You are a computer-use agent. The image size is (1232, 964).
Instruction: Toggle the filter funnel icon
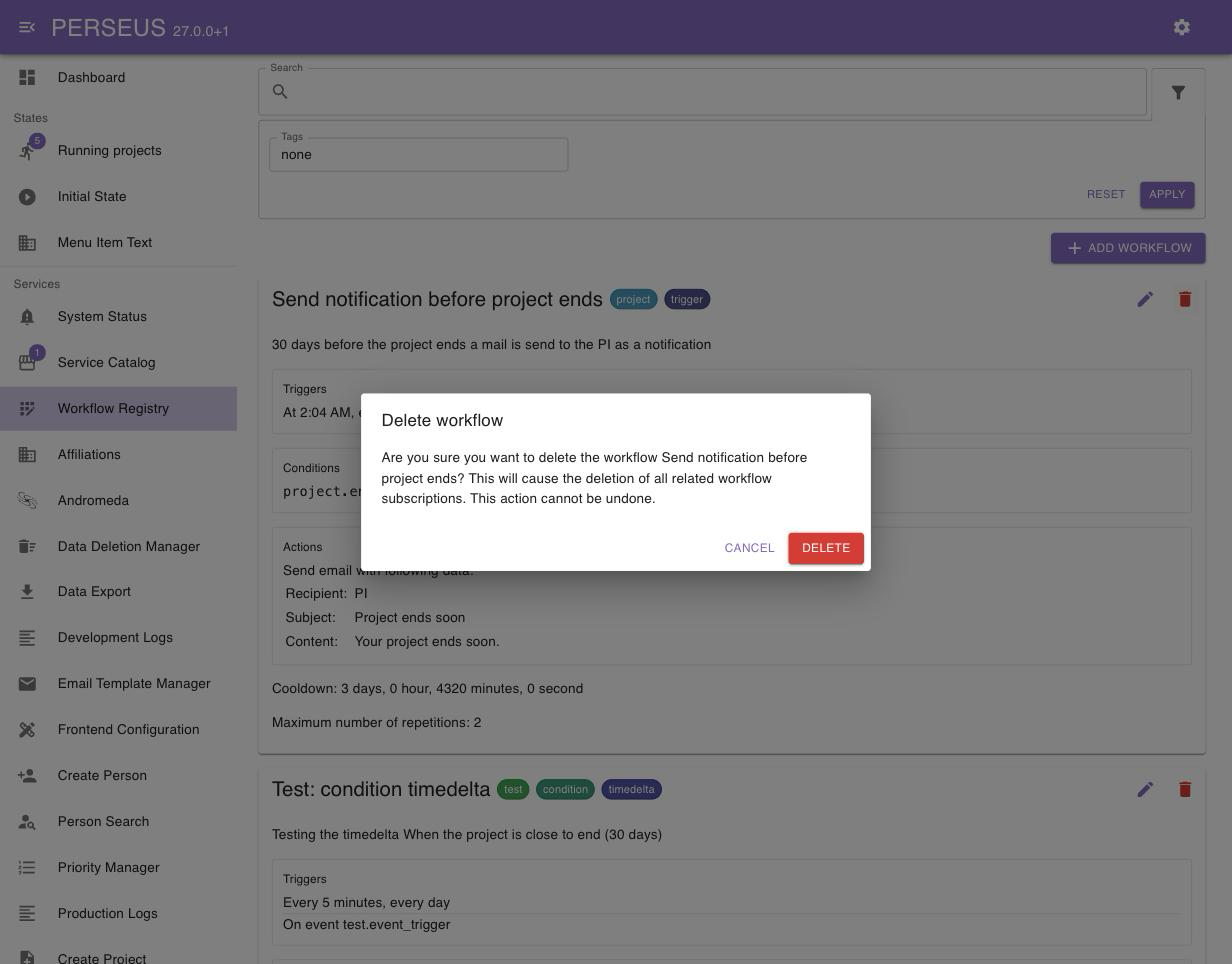tap(1178, 93)
